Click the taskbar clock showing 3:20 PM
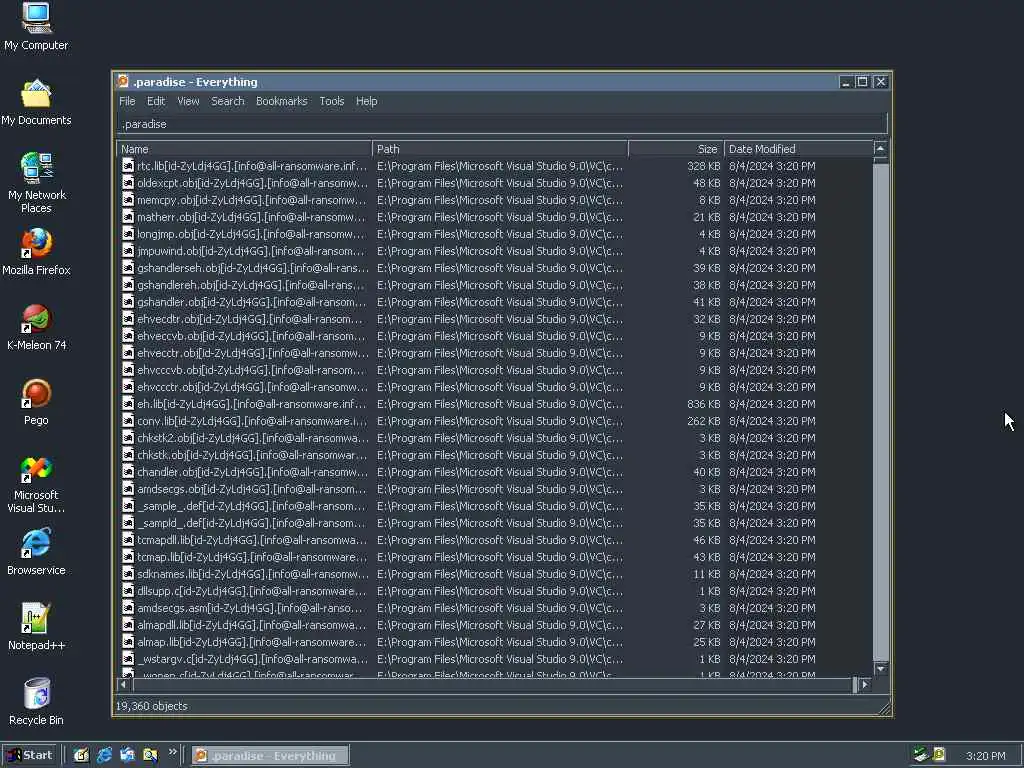 (x=985, y=756)
